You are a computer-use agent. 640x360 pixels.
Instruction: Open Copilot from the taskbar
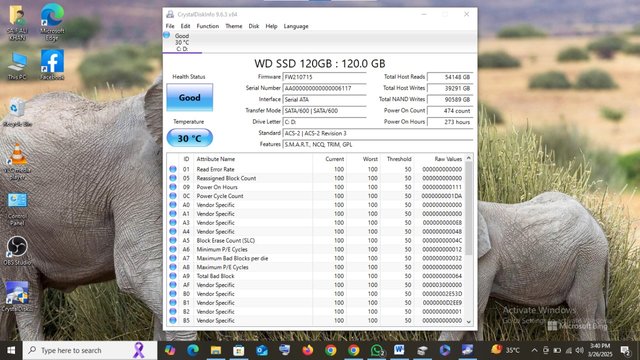(x=170, y=350)
